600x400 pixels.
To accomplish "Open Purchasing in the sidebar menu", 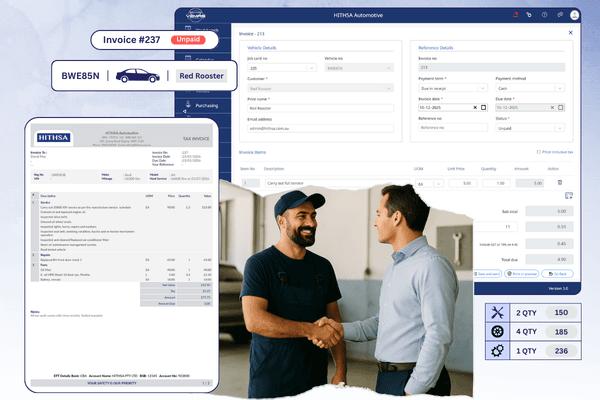I will (207, 105).
